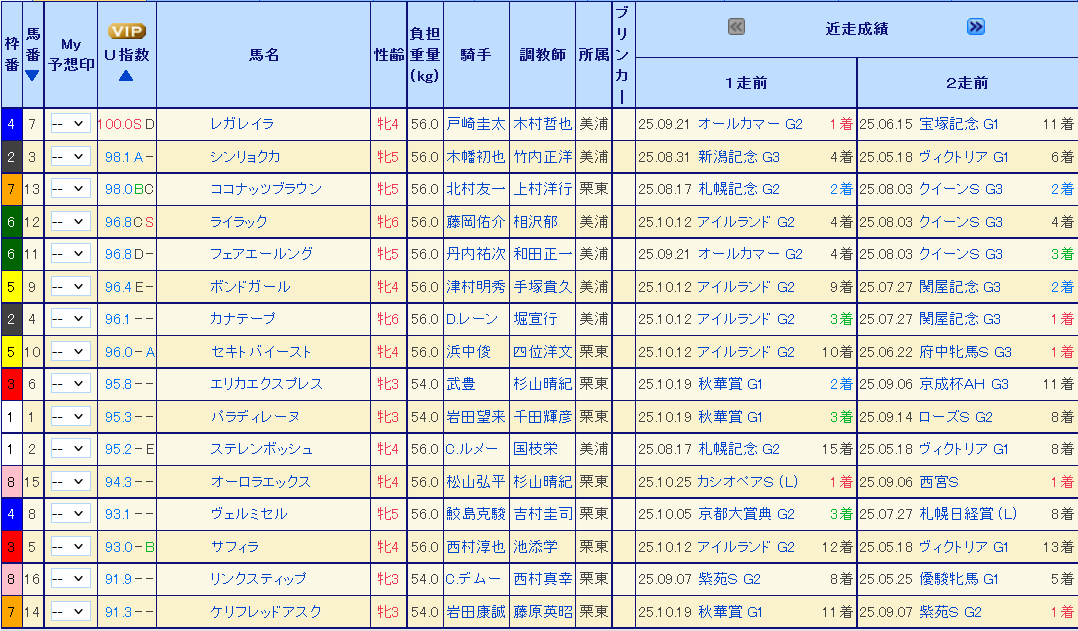Image resolution: width=1078 pixels, height=631 pixels.
Task: Click U指数 value 91.3 for ケリフレッドアスク
Action: click(118, 611)
